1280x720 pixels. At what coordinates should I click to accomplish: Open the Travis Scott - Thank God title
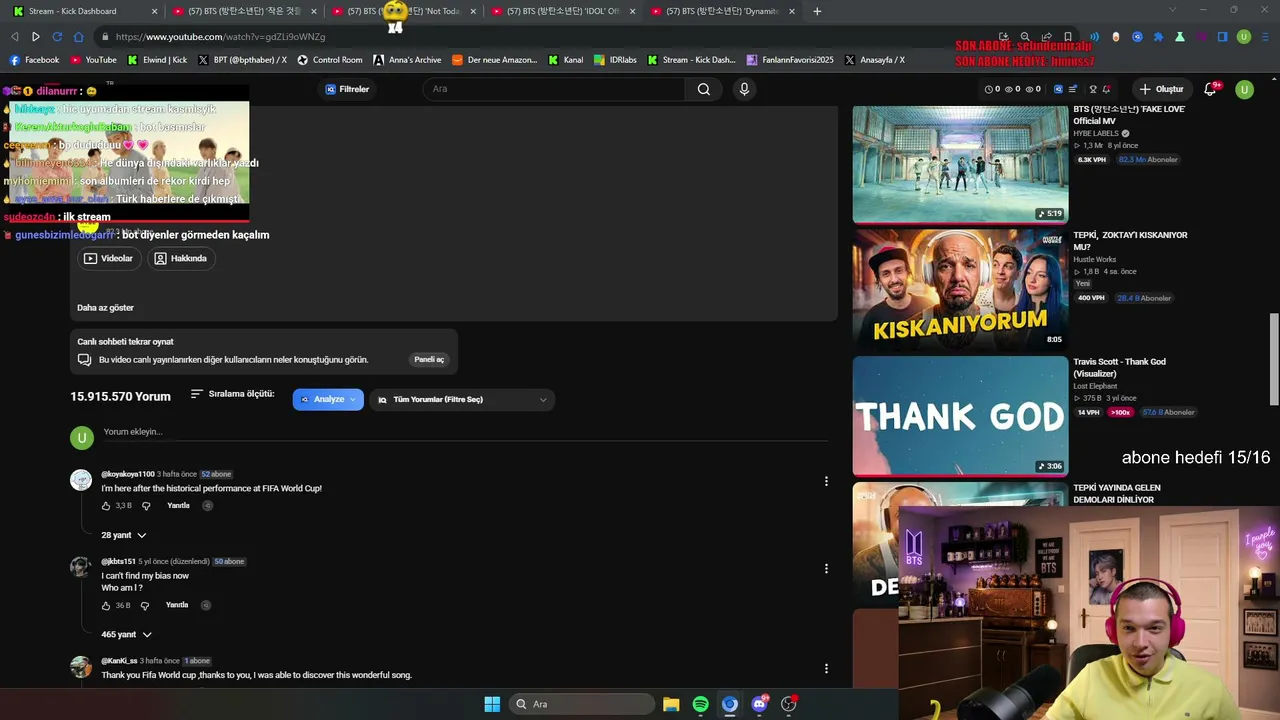[x=1119, y=368]
